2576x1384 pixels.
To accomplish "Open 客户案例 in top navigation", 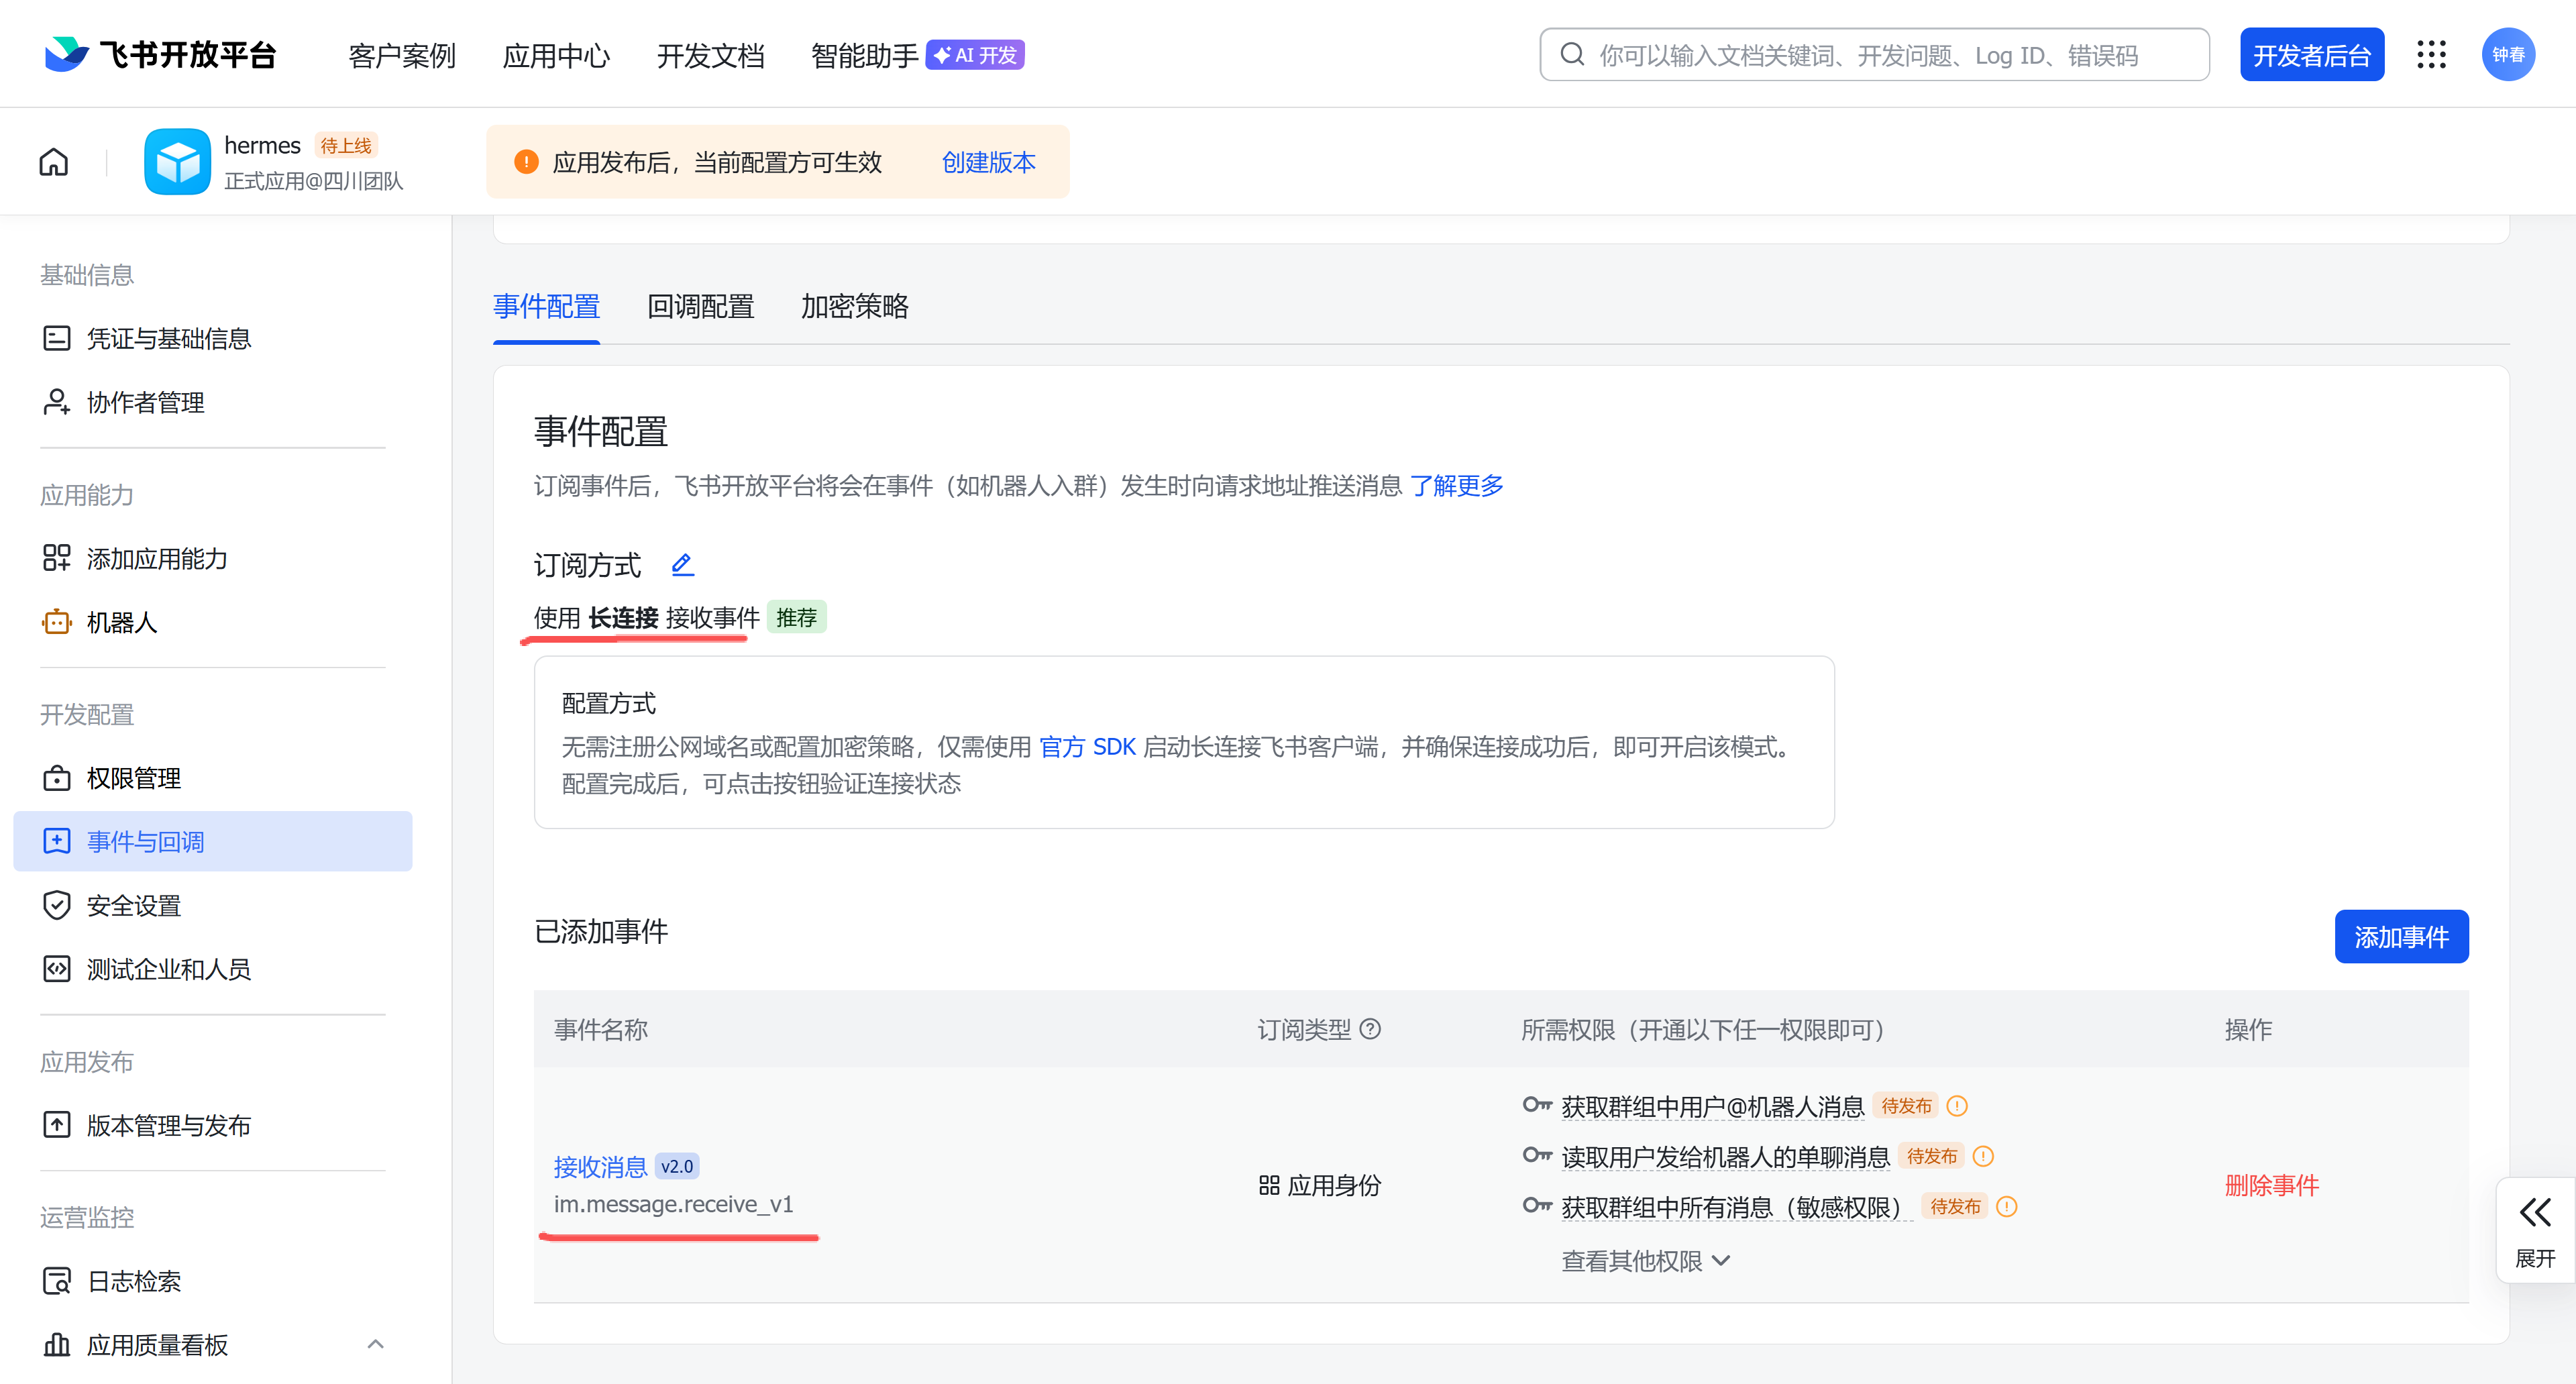I will tap(402, 56).
